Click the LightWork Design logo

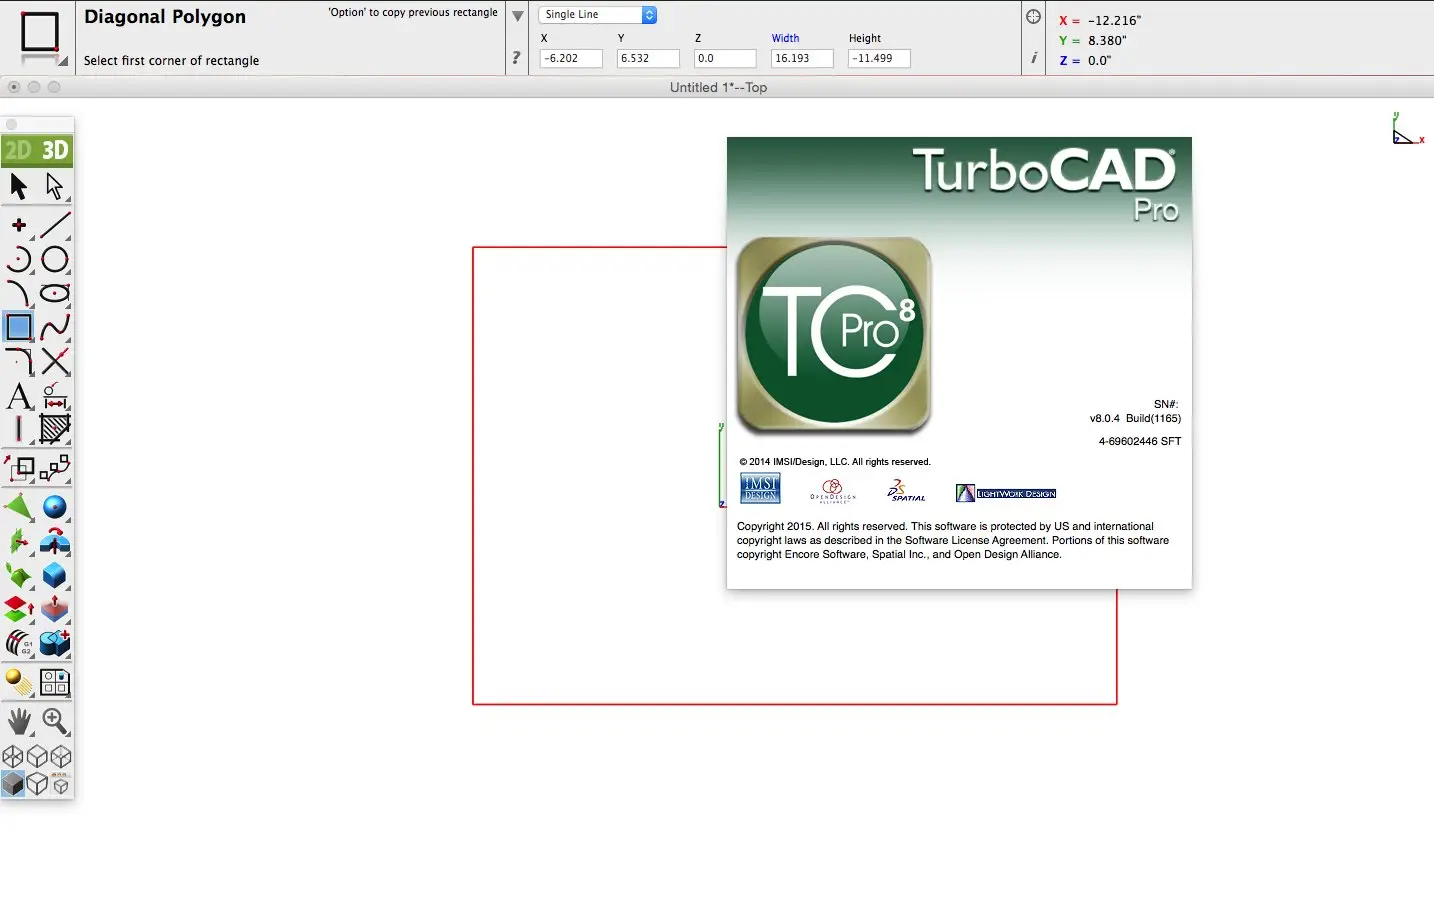[x=1006, y=493]
